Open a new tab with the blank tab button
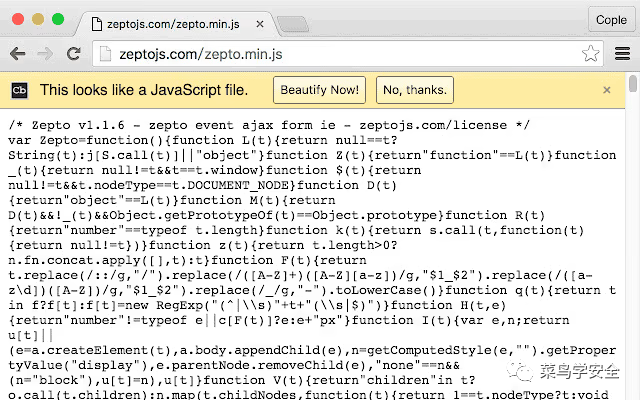The image size is (640, 400). click(x=293, y=24)
